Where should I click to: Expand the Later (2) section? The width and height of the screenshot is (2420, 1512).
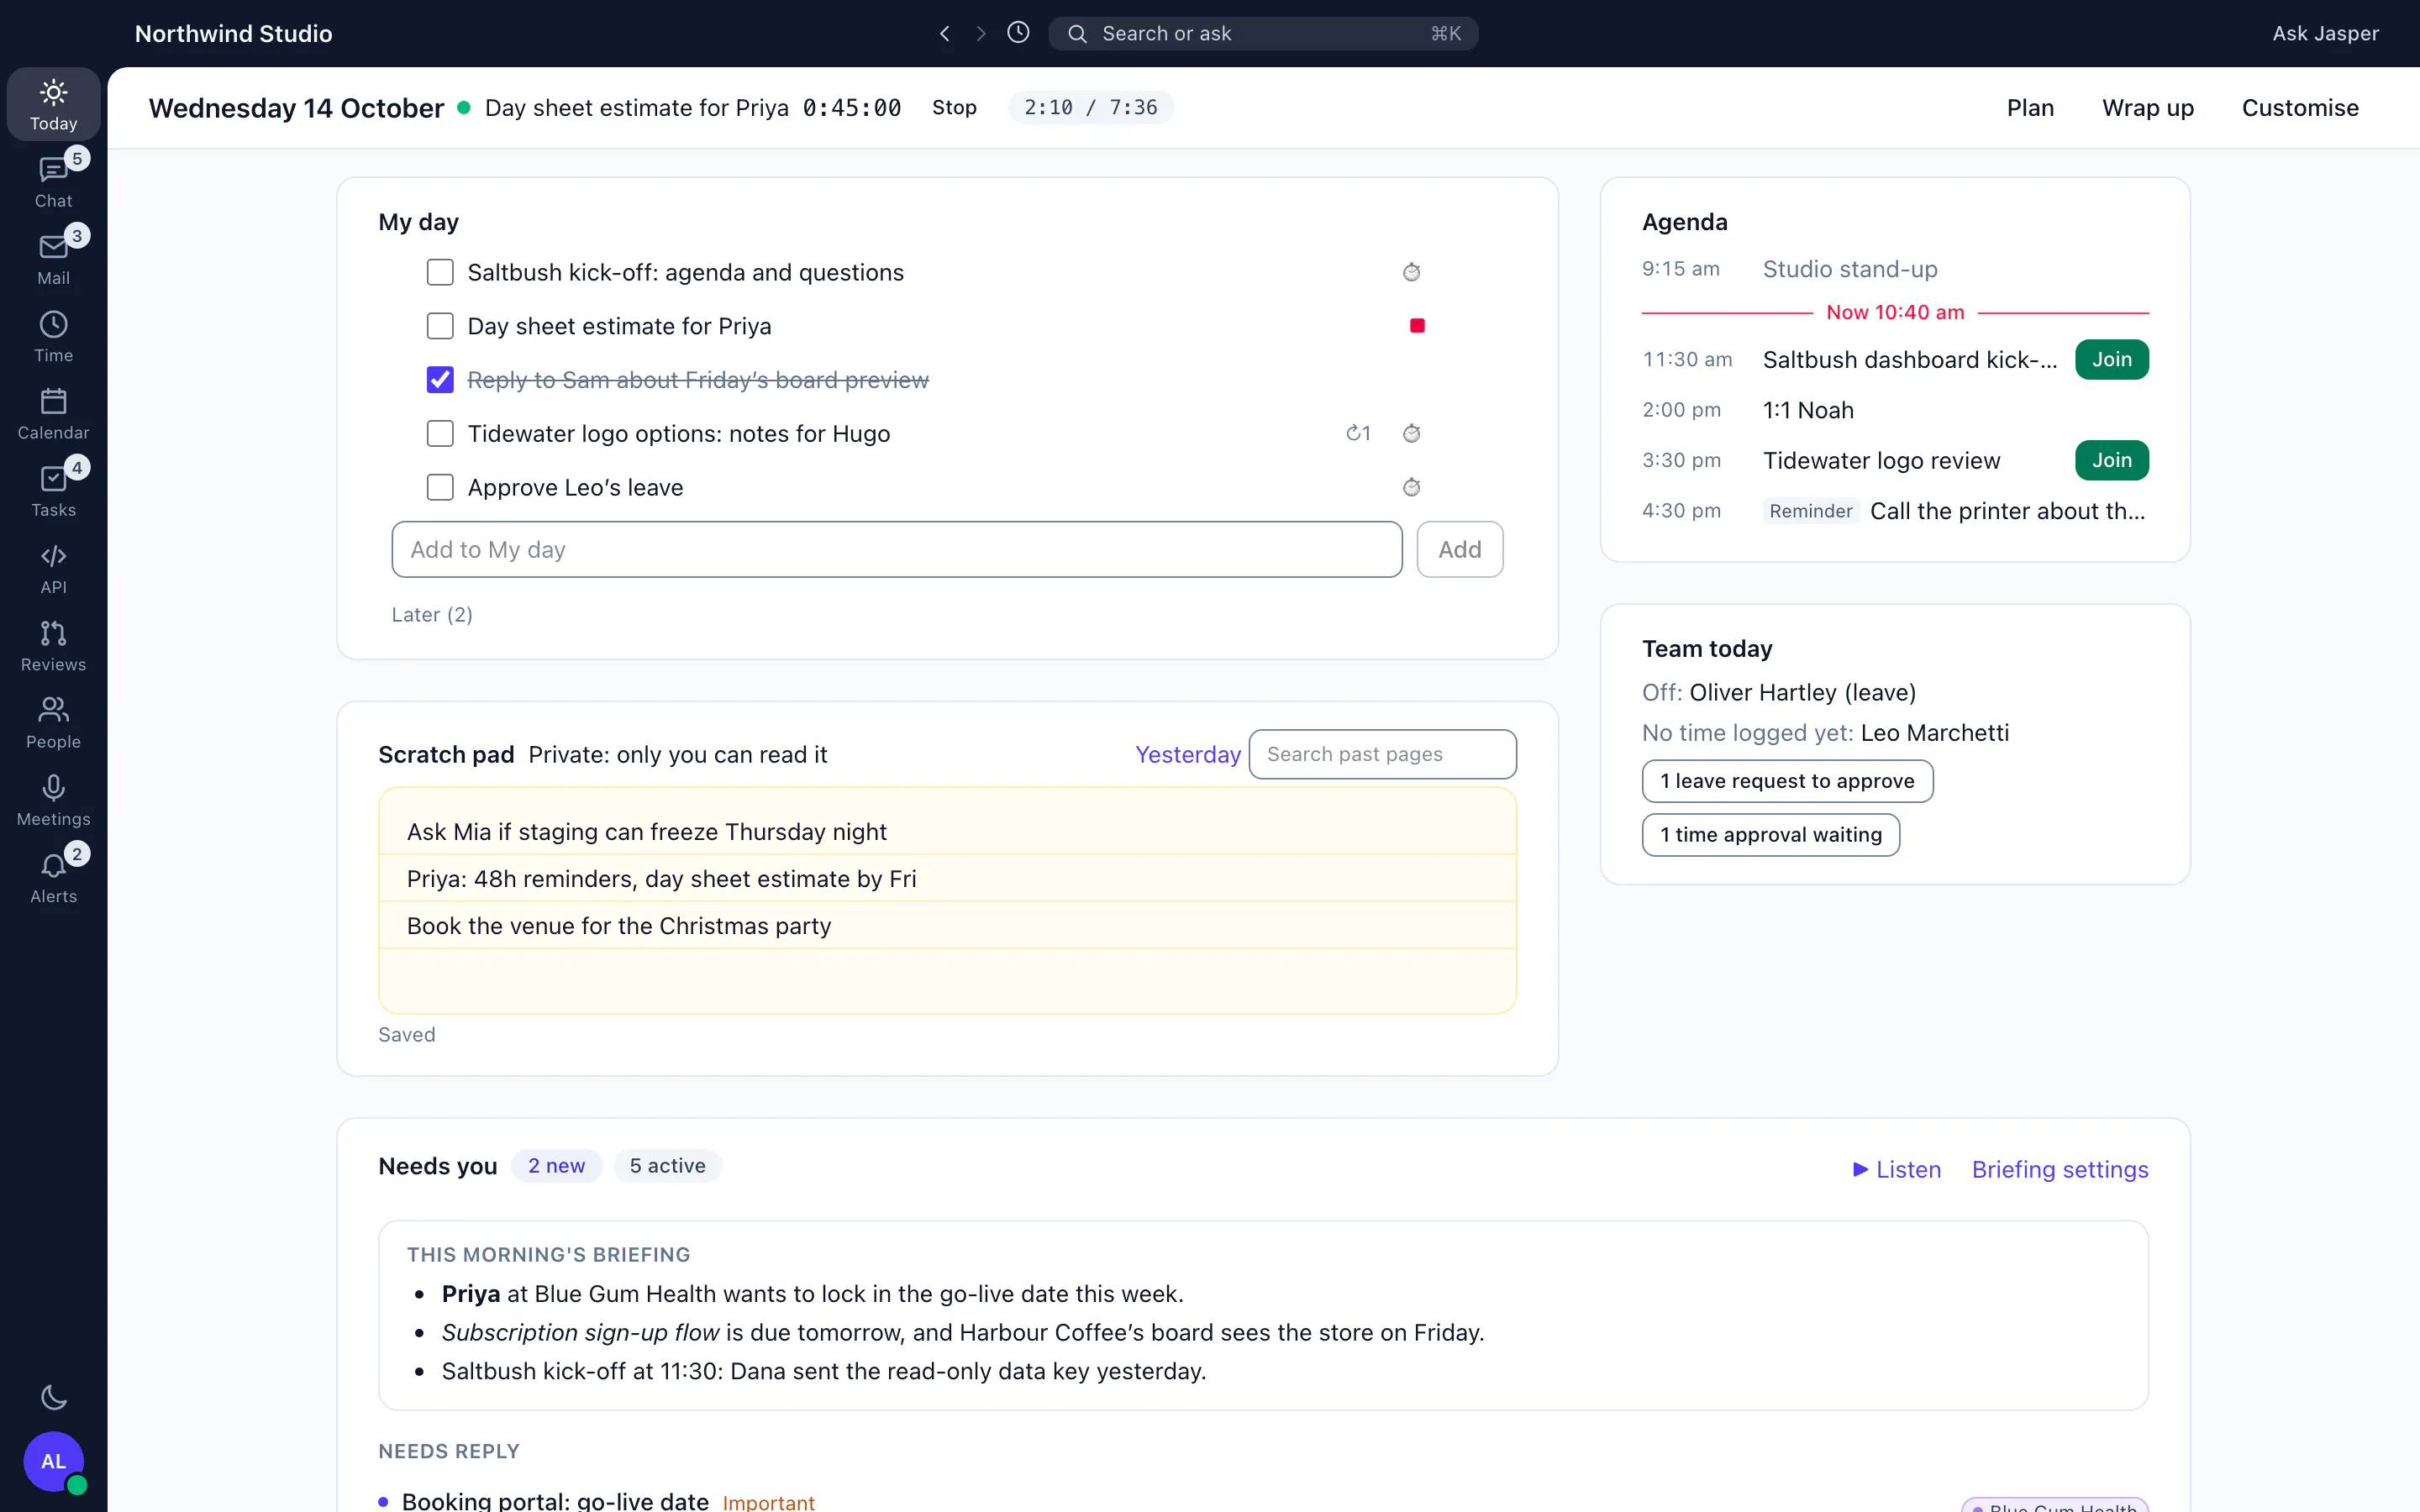tap(432, 615)
